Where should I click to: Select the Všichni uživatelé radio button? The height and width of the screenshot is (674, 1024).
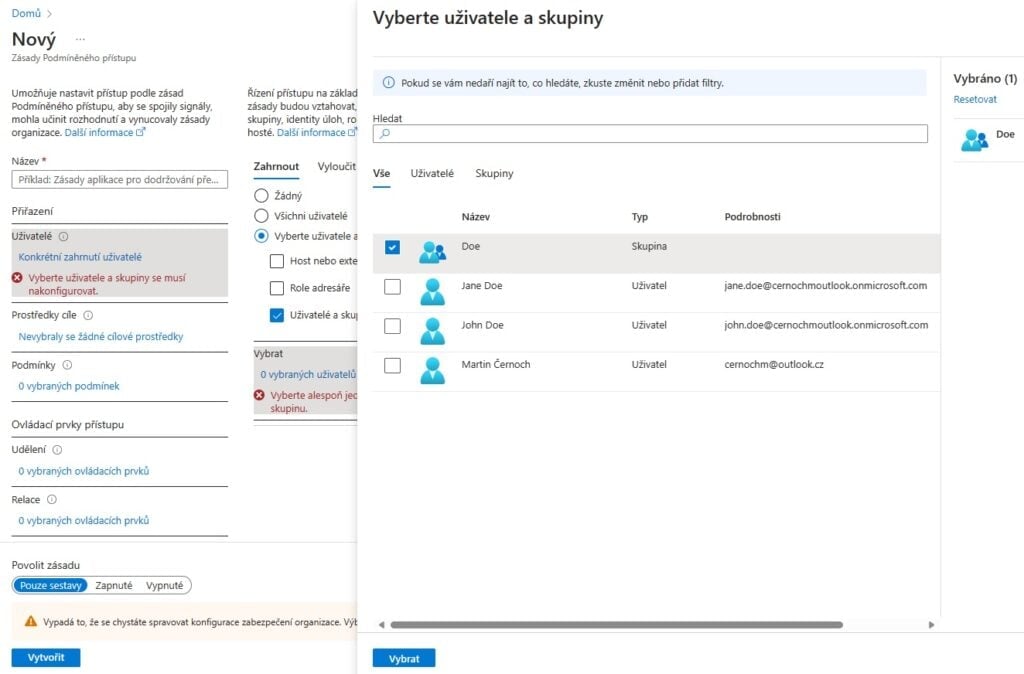point(261,216)
